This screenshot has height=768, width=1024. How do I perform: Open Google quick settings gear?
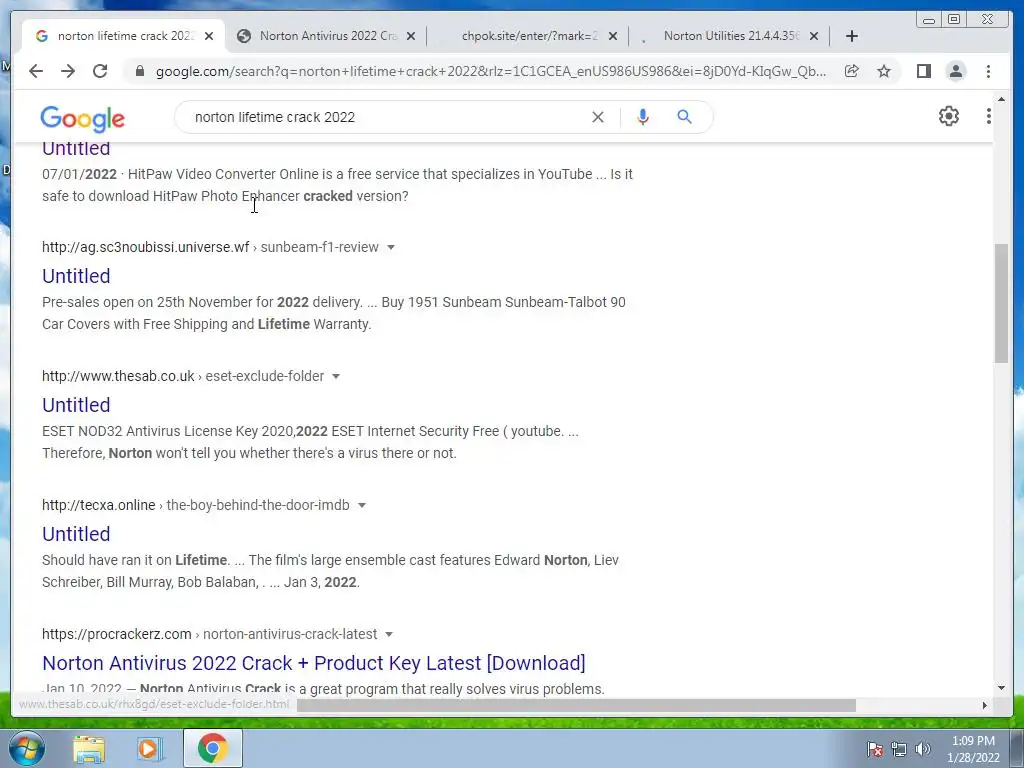tap(949, 116)
